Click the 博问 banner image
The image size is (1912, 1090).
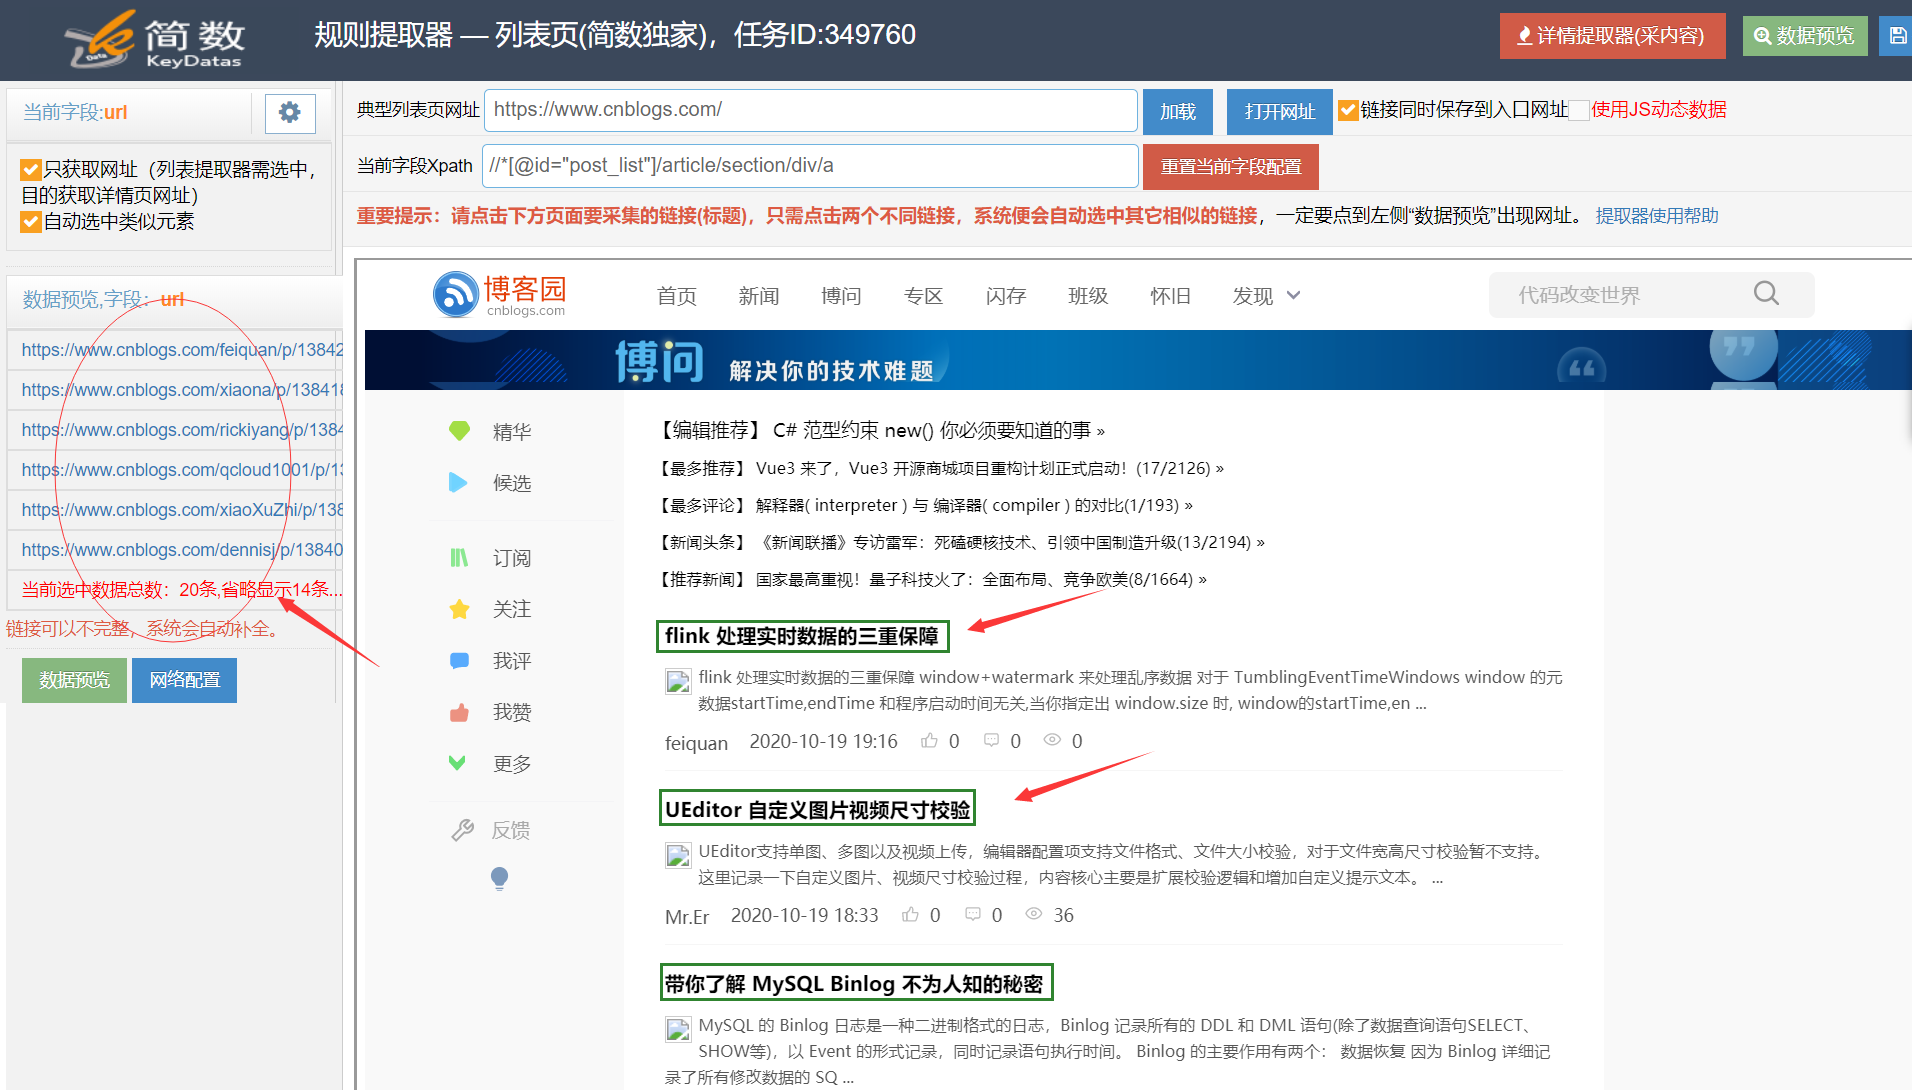(x=1138, y=360)
